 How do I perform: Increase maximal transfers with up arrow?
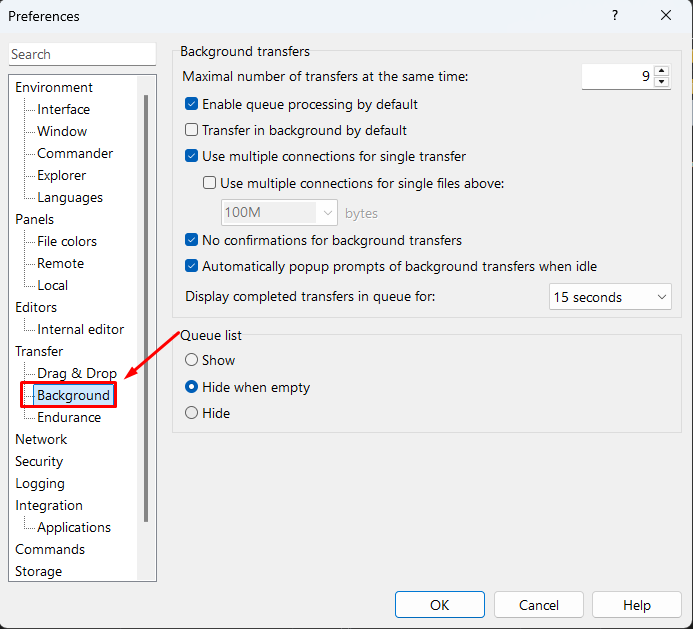[x=661, y=71]
